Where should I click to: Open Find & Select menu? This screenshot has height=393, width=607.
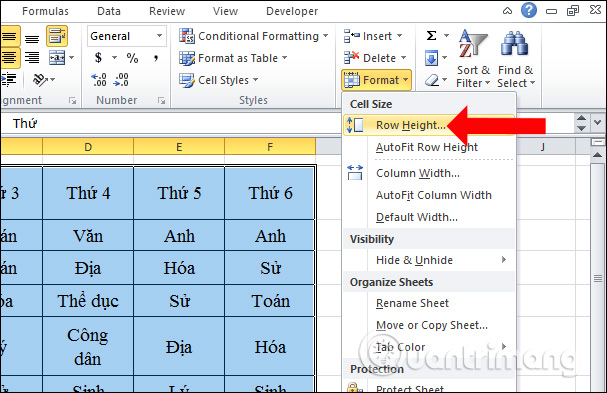pos(516,58)
